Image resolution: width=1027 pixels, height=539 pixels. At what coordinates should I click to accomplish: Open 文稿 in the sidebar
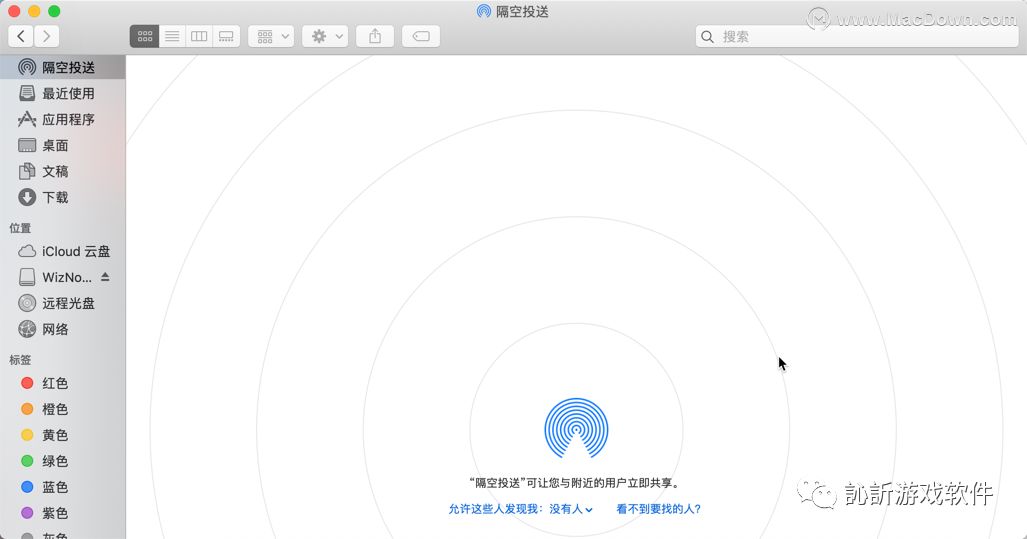tap(62, 172)
